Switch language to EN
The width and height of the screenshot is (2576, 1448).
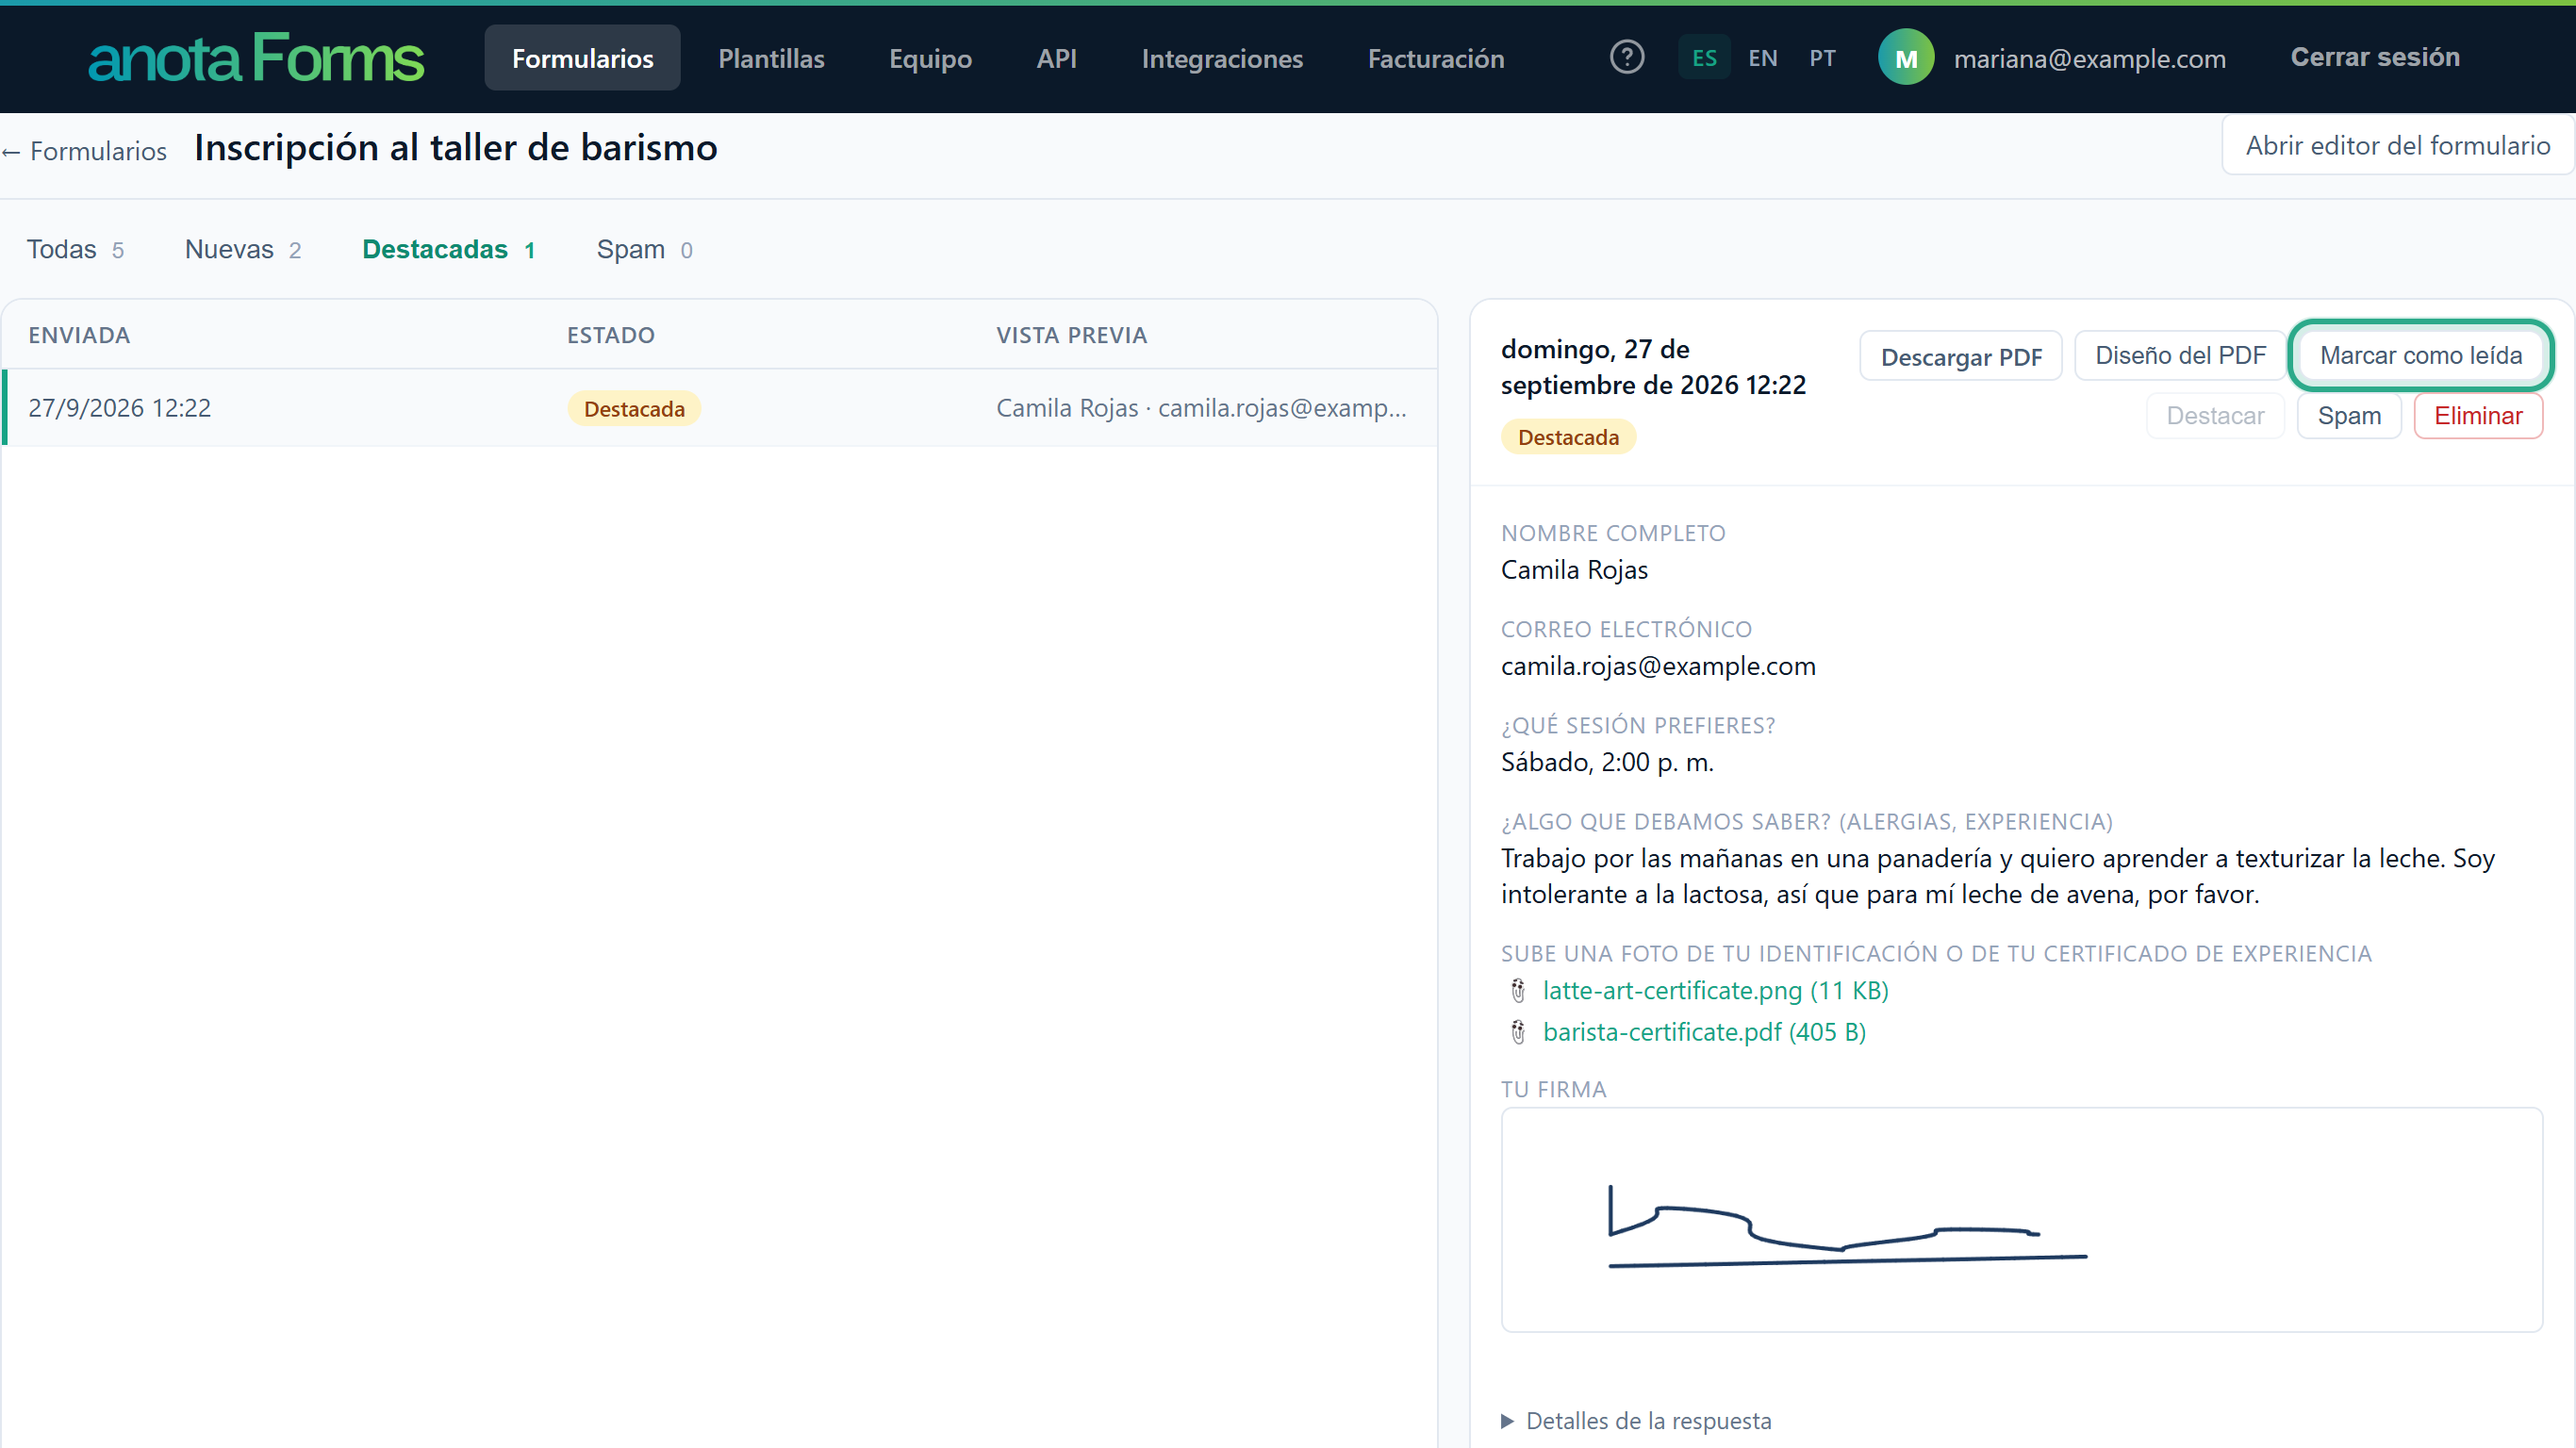pyautogui.click(x=1763, y=58)
